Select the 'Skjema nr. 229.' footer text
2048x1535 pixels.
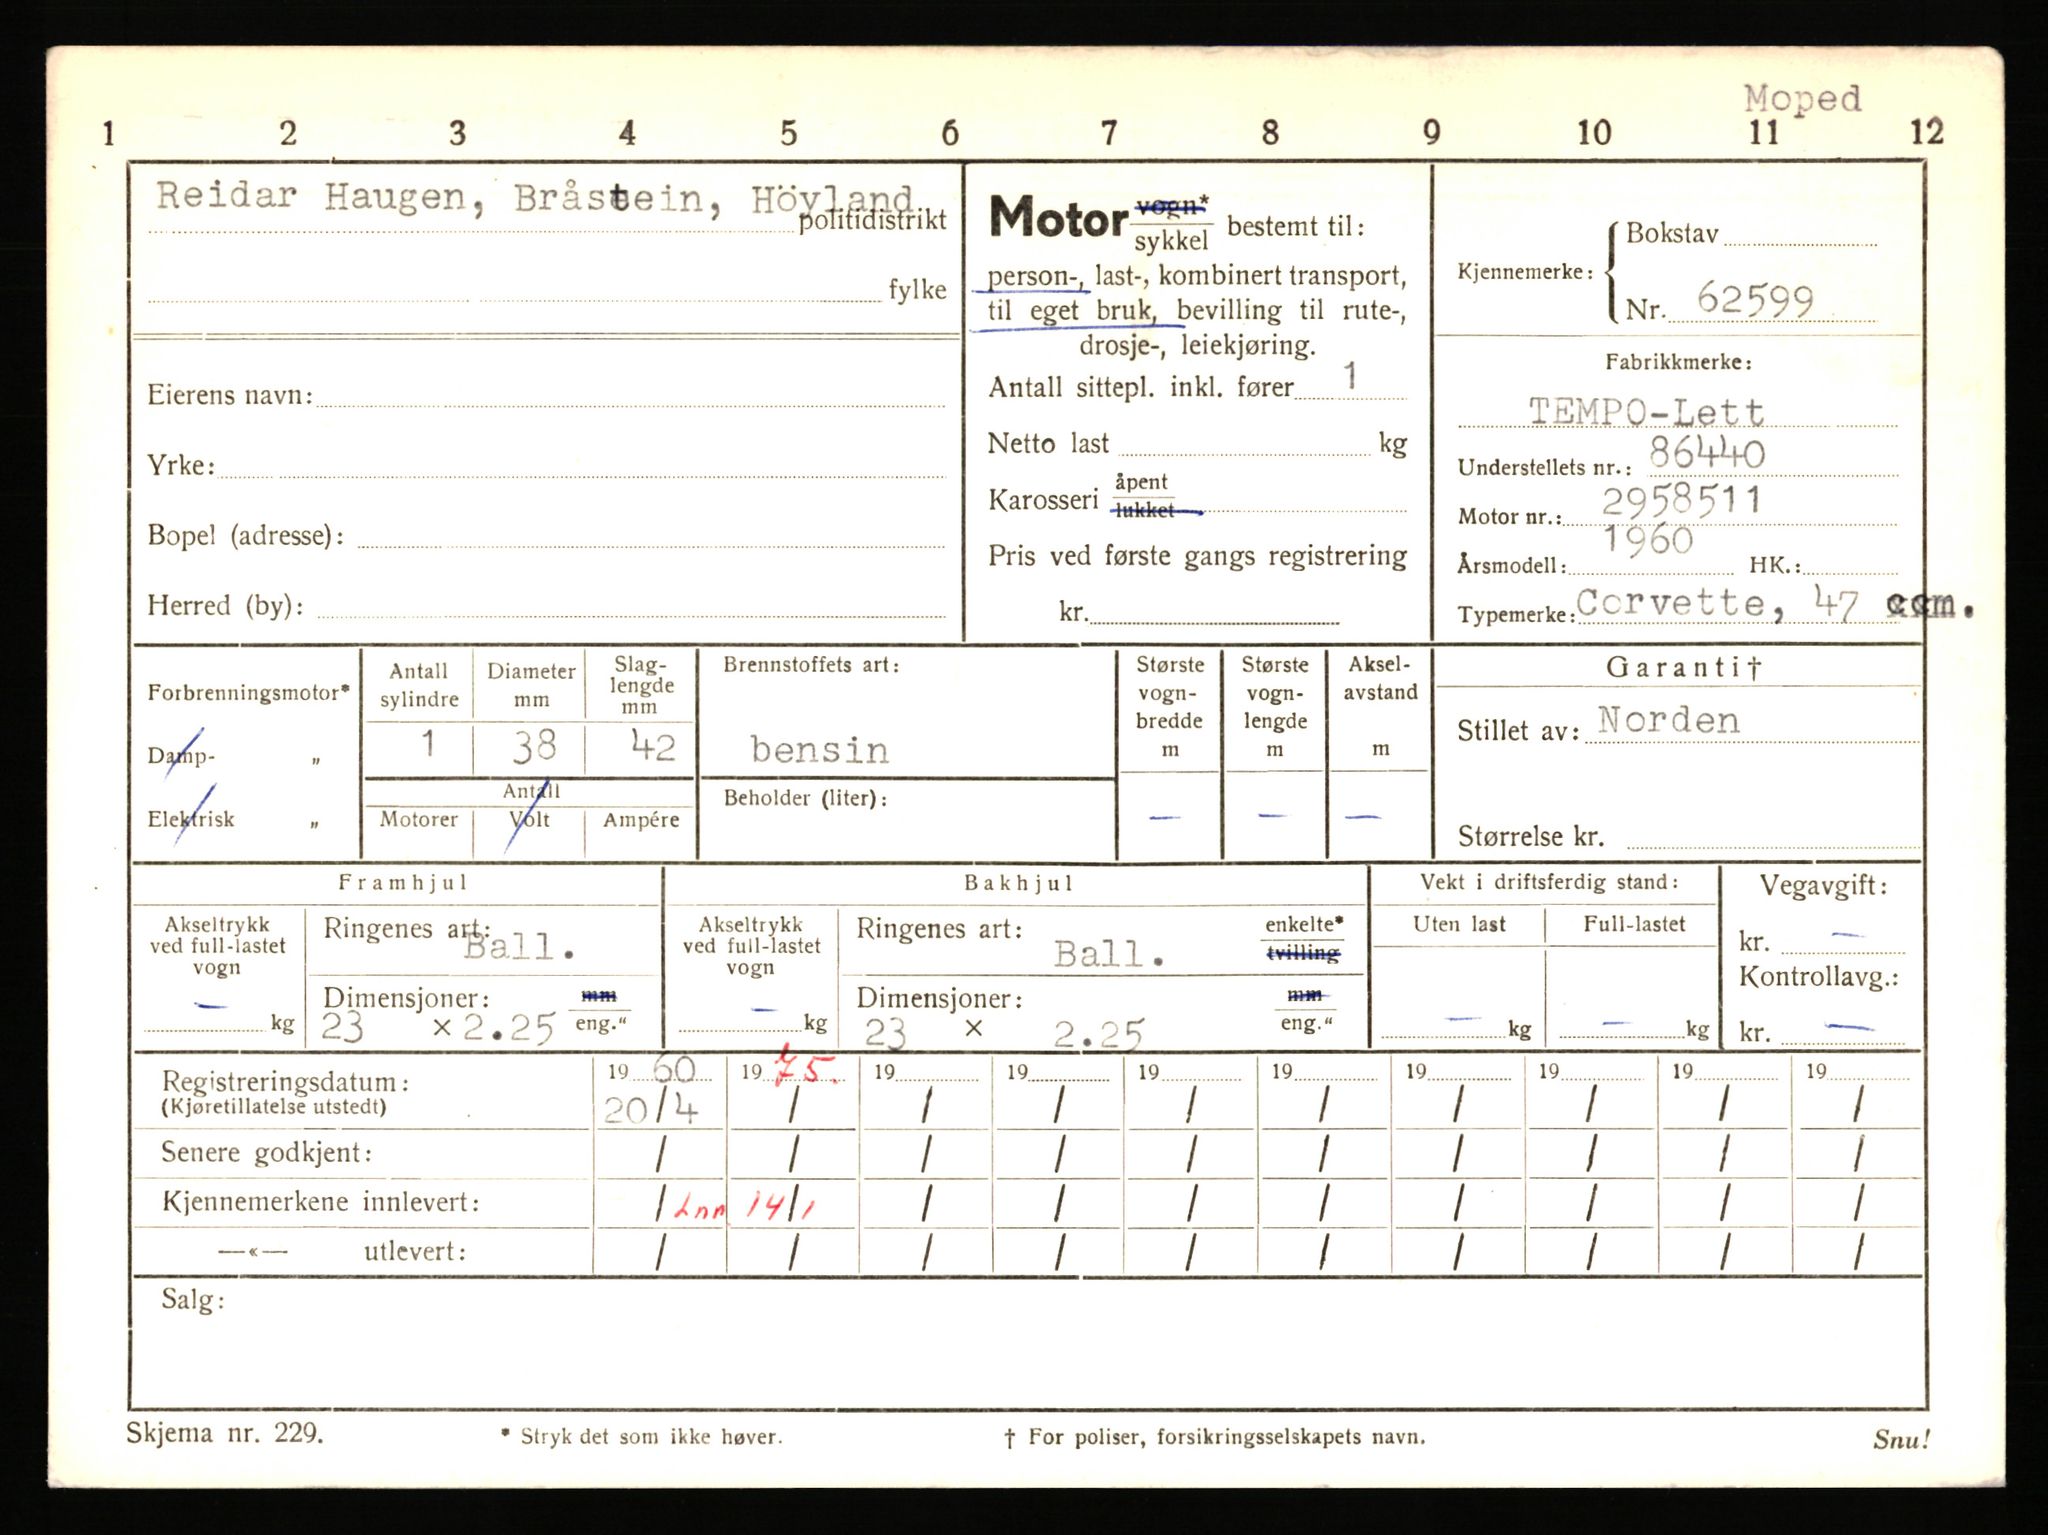coord(225,1433)
